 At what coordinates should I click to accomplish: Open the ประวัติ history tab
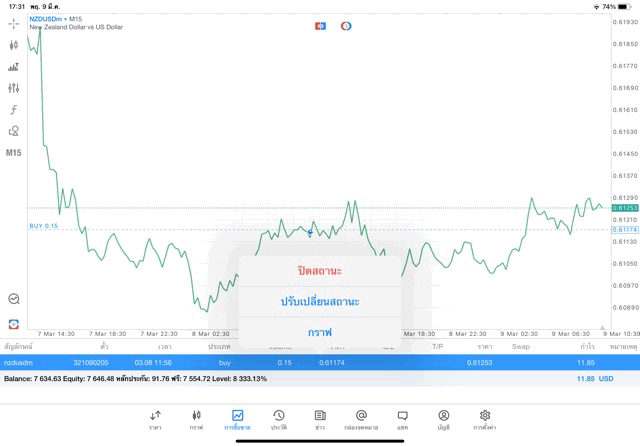[278, 420]
